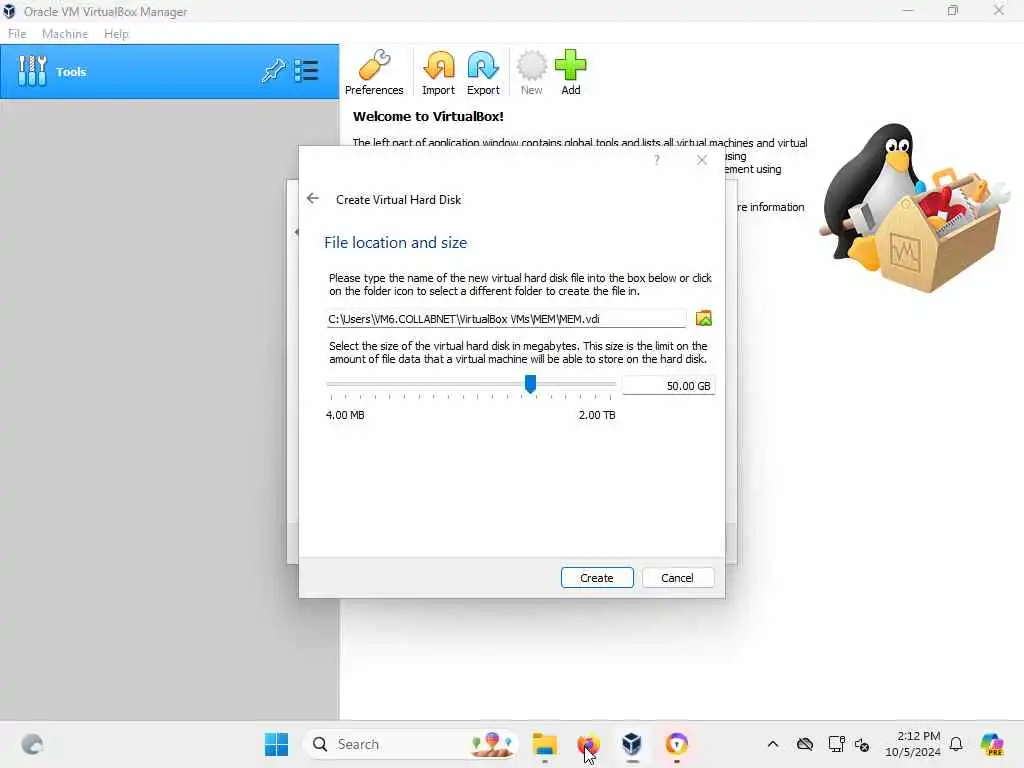Click the Welcome to VirtualBox! heading
This screenshot has height=768, width=1024.
coord(428,117)
